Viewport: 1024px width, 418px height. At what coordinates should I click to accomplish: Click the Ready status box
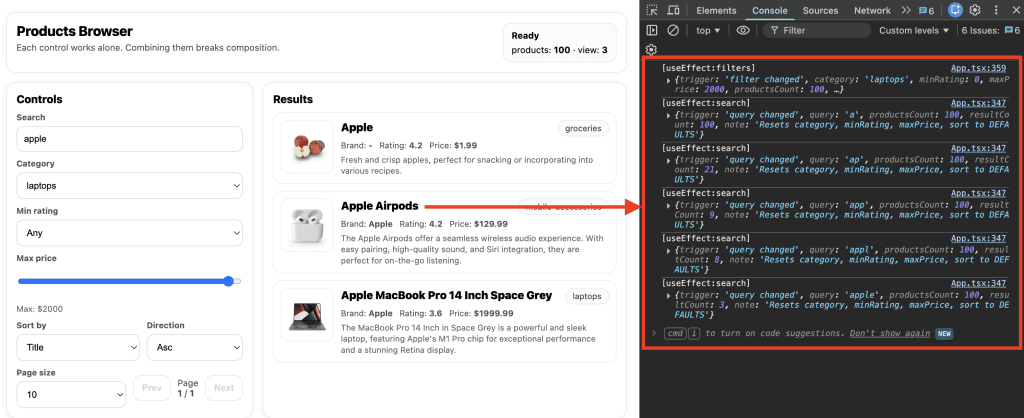click(x=560, y=42)
